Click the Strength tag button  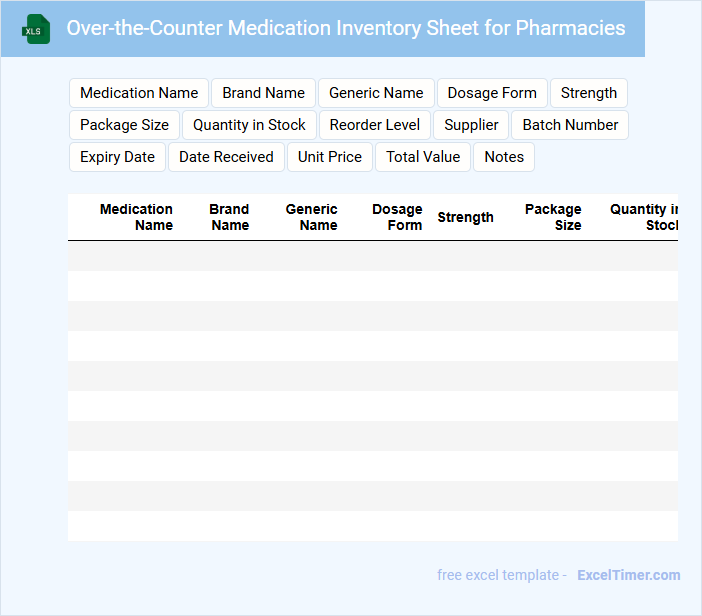[588, 93]
